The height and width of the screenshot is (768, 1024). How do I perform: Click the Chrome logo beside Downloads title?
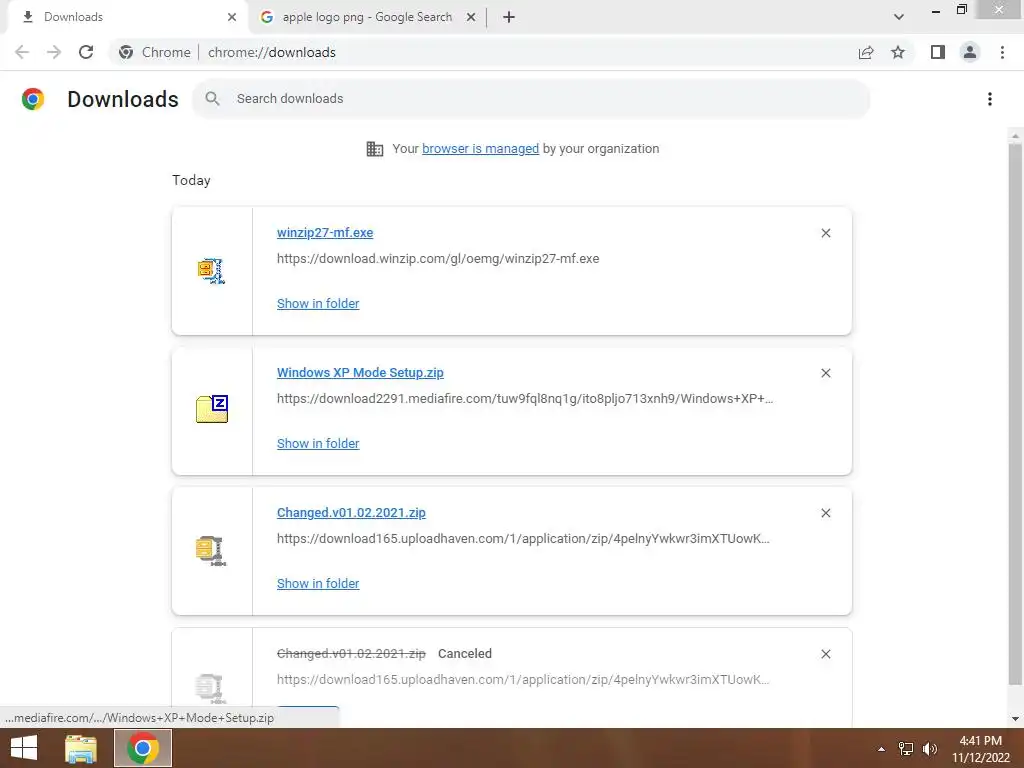point(33,99)
